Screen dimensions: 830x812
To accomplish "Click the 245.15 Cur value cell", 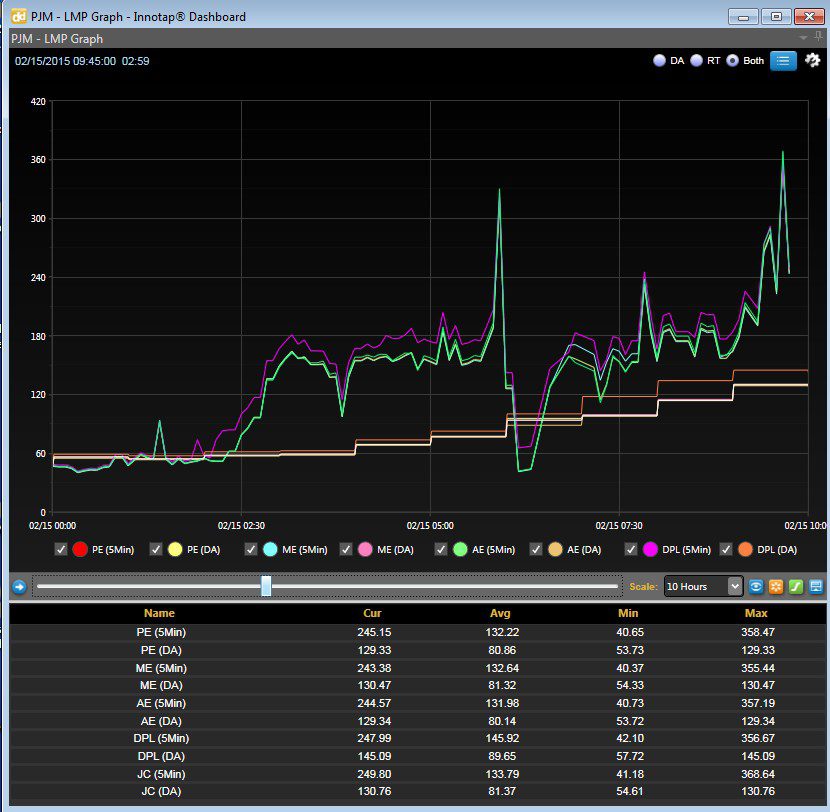I will (x=374, y=632).
